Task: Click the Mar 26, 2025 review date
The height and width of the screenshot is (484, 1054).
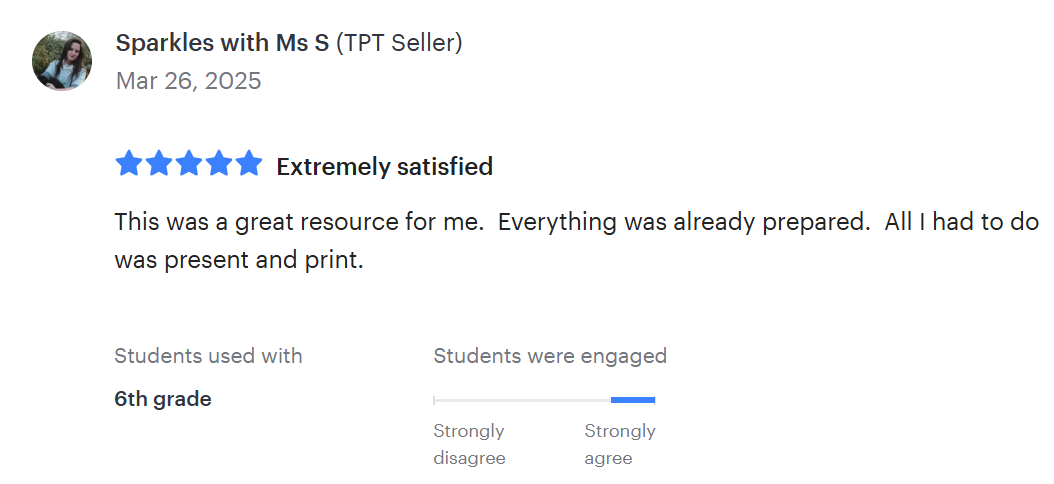Action: (188, 81)
